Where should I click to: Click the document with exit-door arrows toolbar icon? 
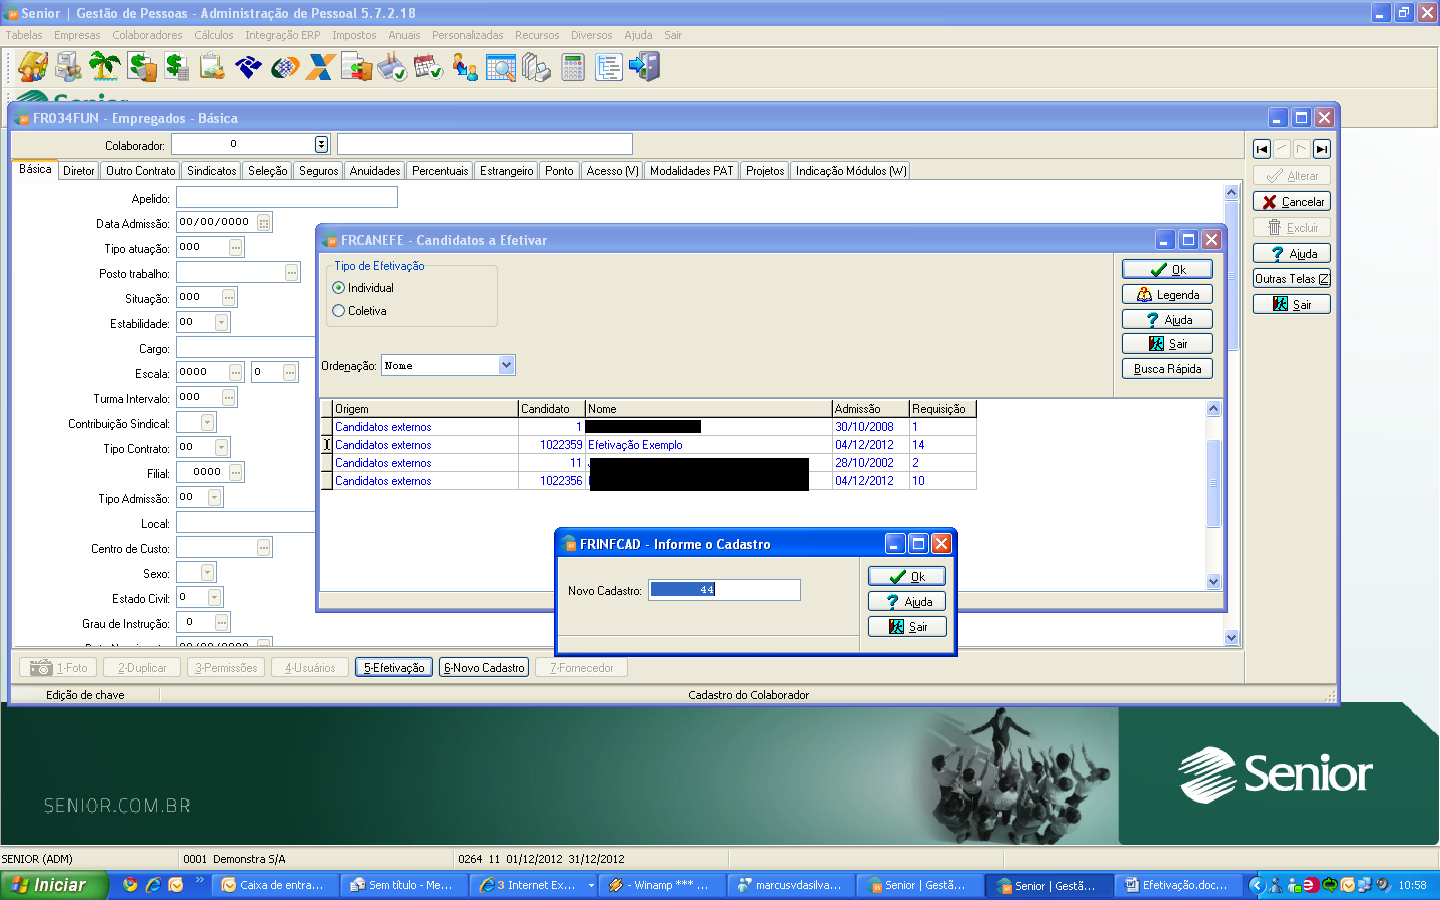pos(357,67)
